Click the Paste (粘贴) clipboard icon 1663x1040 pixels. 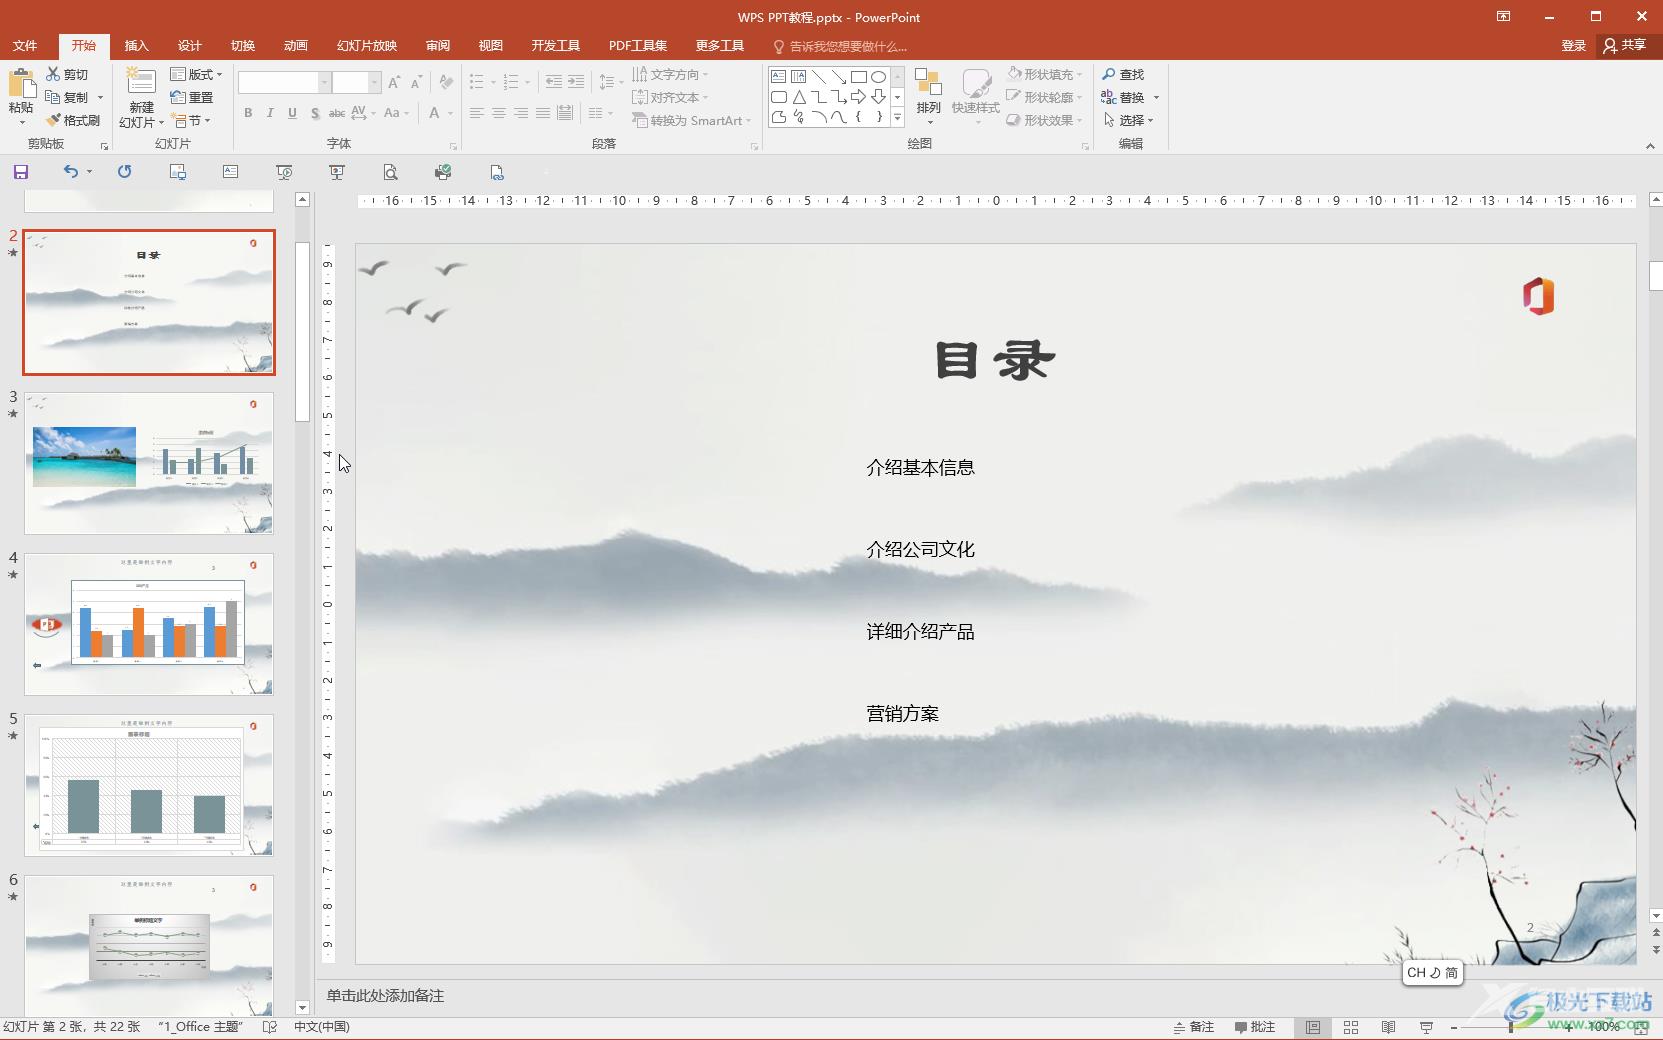(x=20, y=82)
